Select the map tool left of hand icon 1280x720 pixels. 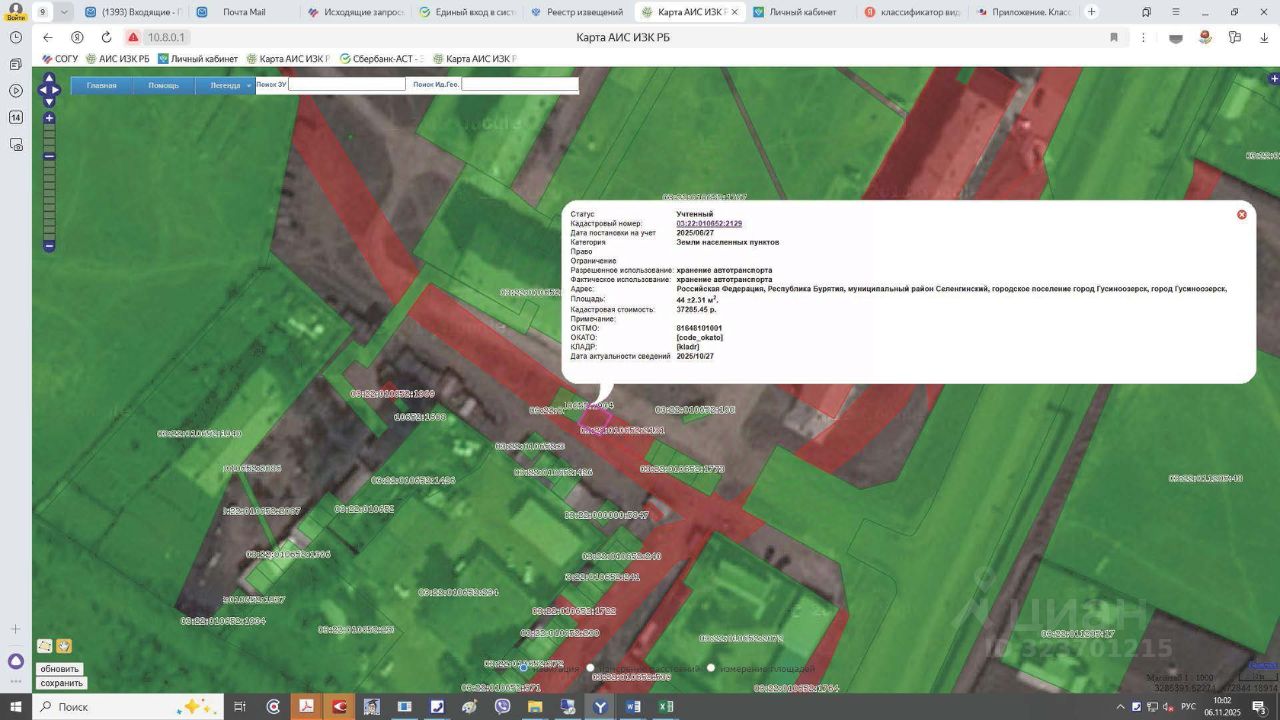click(x=44, y=646)
